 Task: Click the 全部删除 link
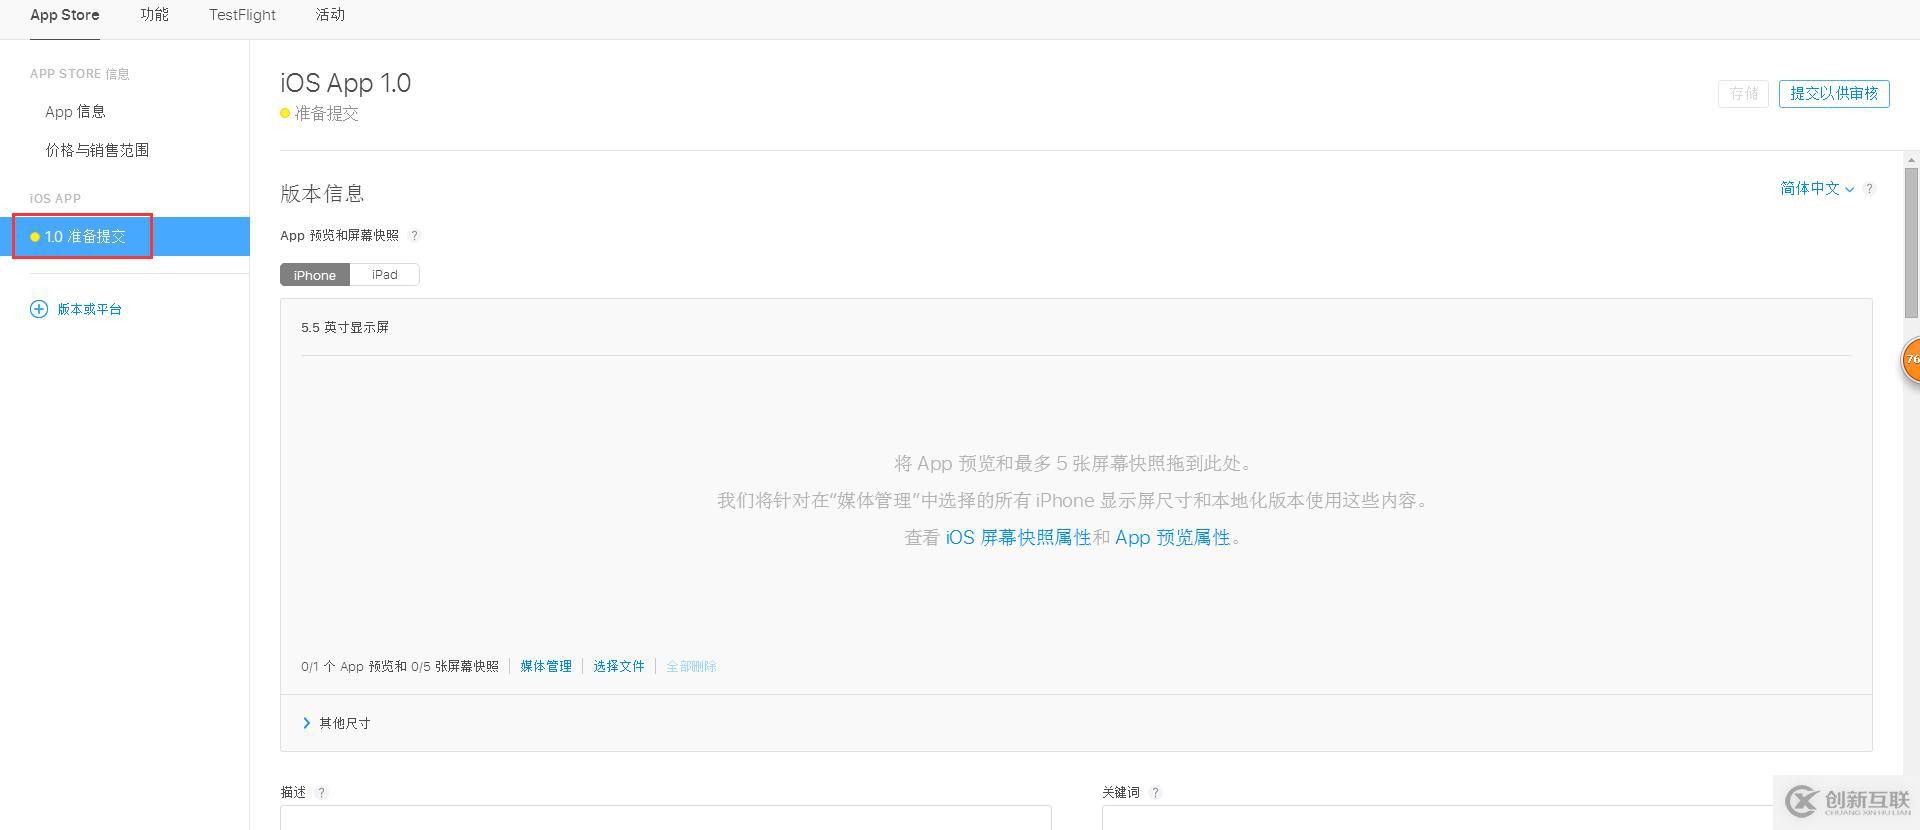691,666
